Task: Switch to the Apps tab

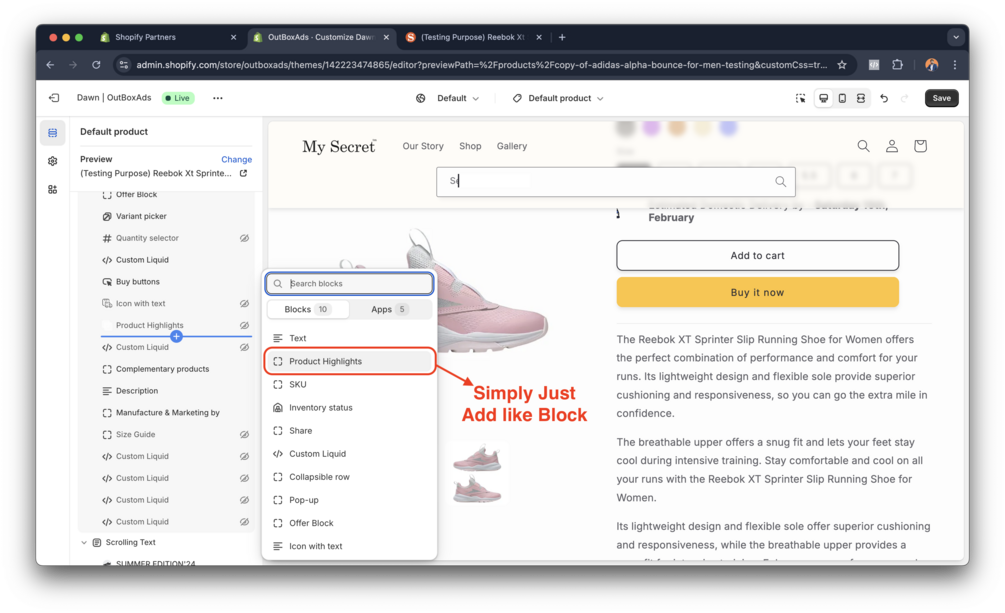Action: pos(390,309)
